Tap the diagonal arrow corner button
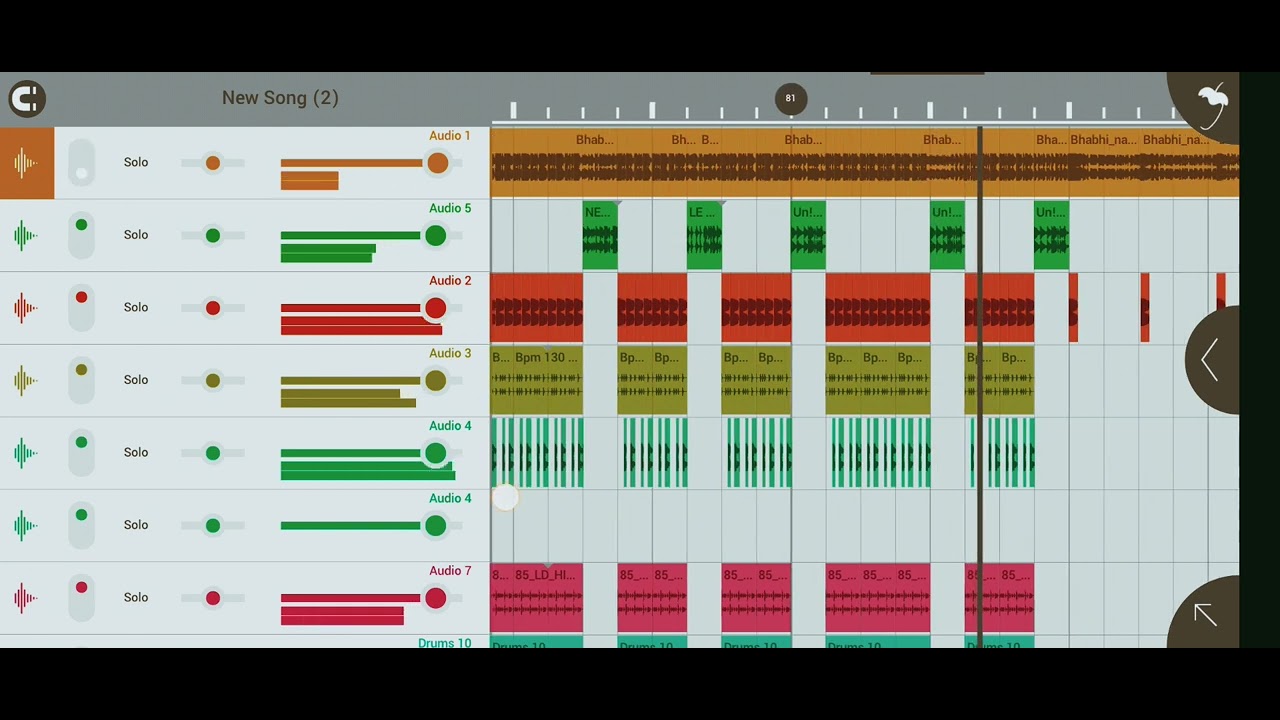 pyautogui.click(x=1205, y=614)
